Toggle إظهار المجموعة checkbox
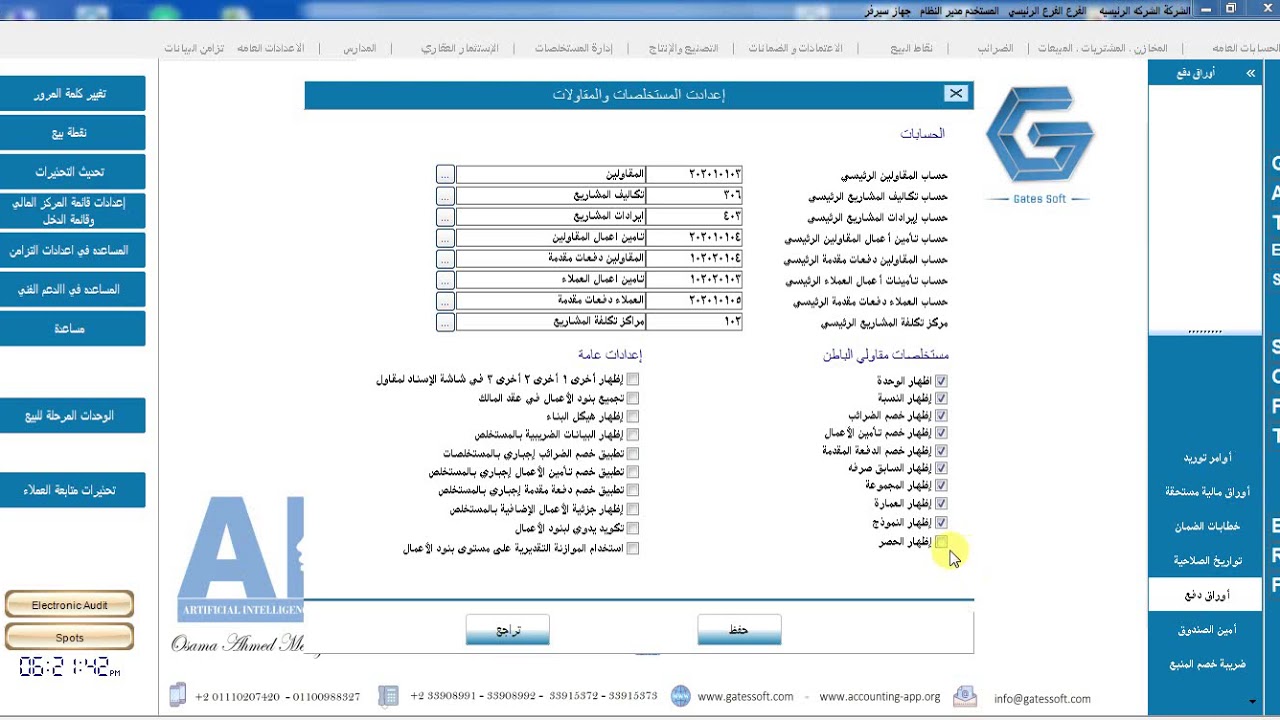Viewport: 1280px width, 720px height. coord(941,485)
